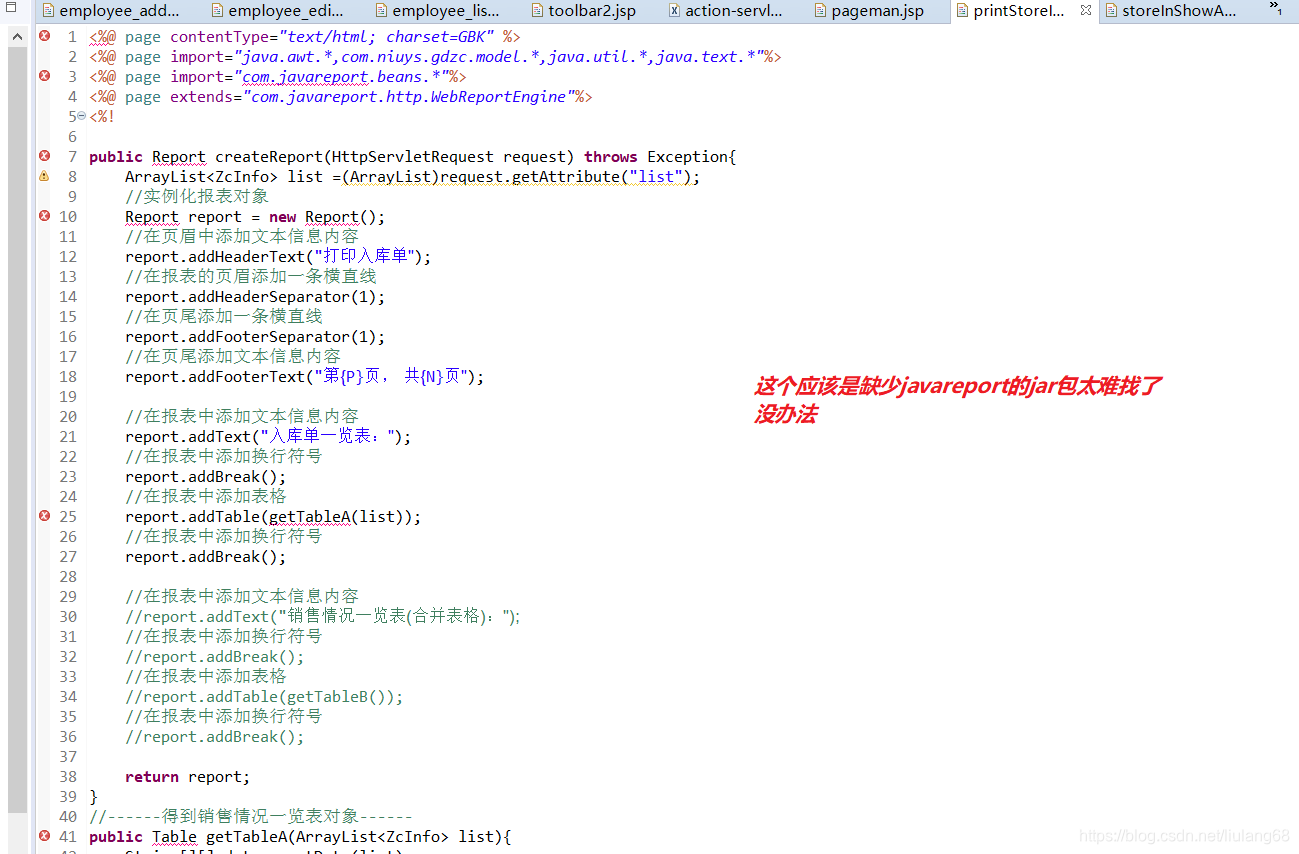Screen dimensions: 1299x854
Task: Click the scroll-up arrow of the left scrollbar
Action: (17, 37)
